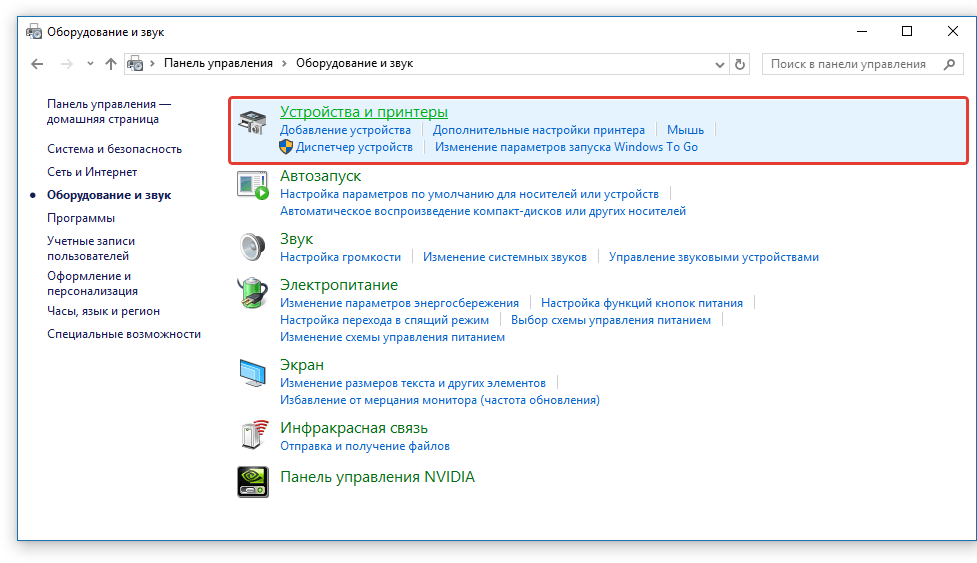This screenshot has height=563, width=977.
Task: Expand the address bar history dropdown
Action: tap(719, 64)
